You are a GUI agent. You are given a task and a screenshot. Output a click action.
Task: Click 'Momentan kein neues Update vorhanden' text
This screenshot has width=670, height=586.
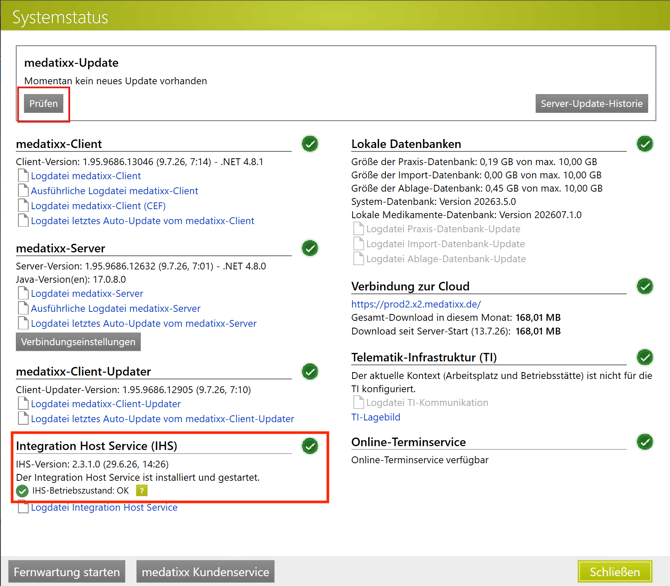116,81
